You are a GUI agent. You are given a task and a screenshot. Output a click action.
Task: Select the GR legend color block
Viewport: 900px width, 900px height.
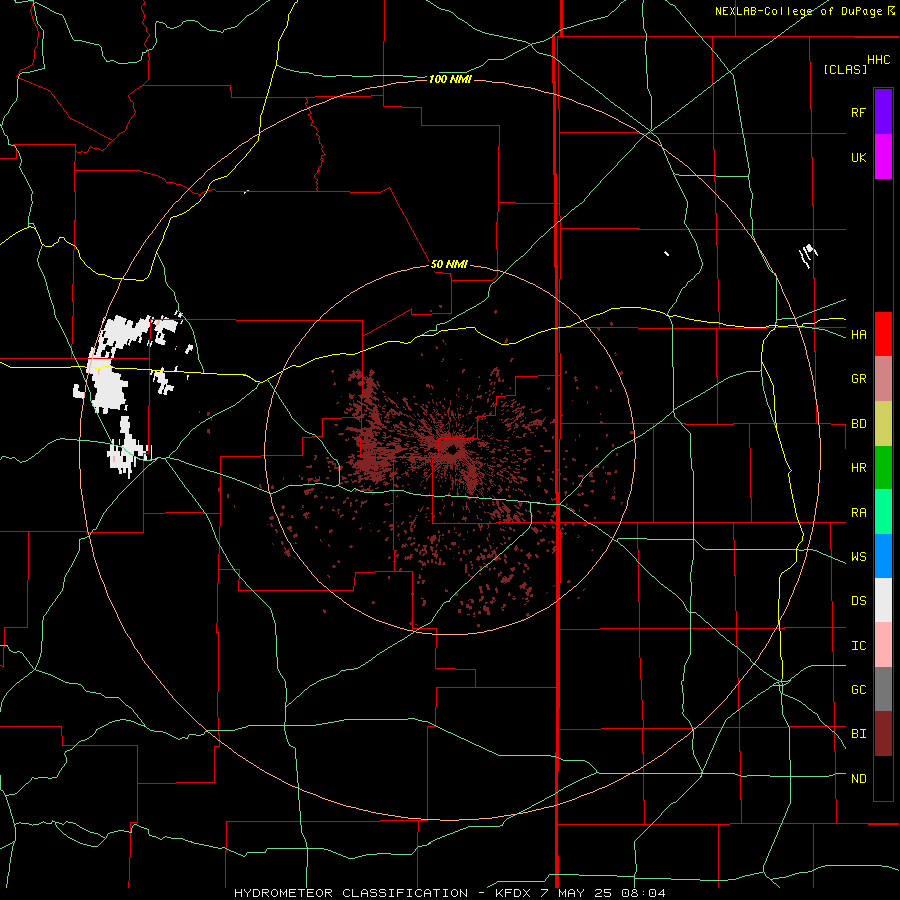click(883, 379)
